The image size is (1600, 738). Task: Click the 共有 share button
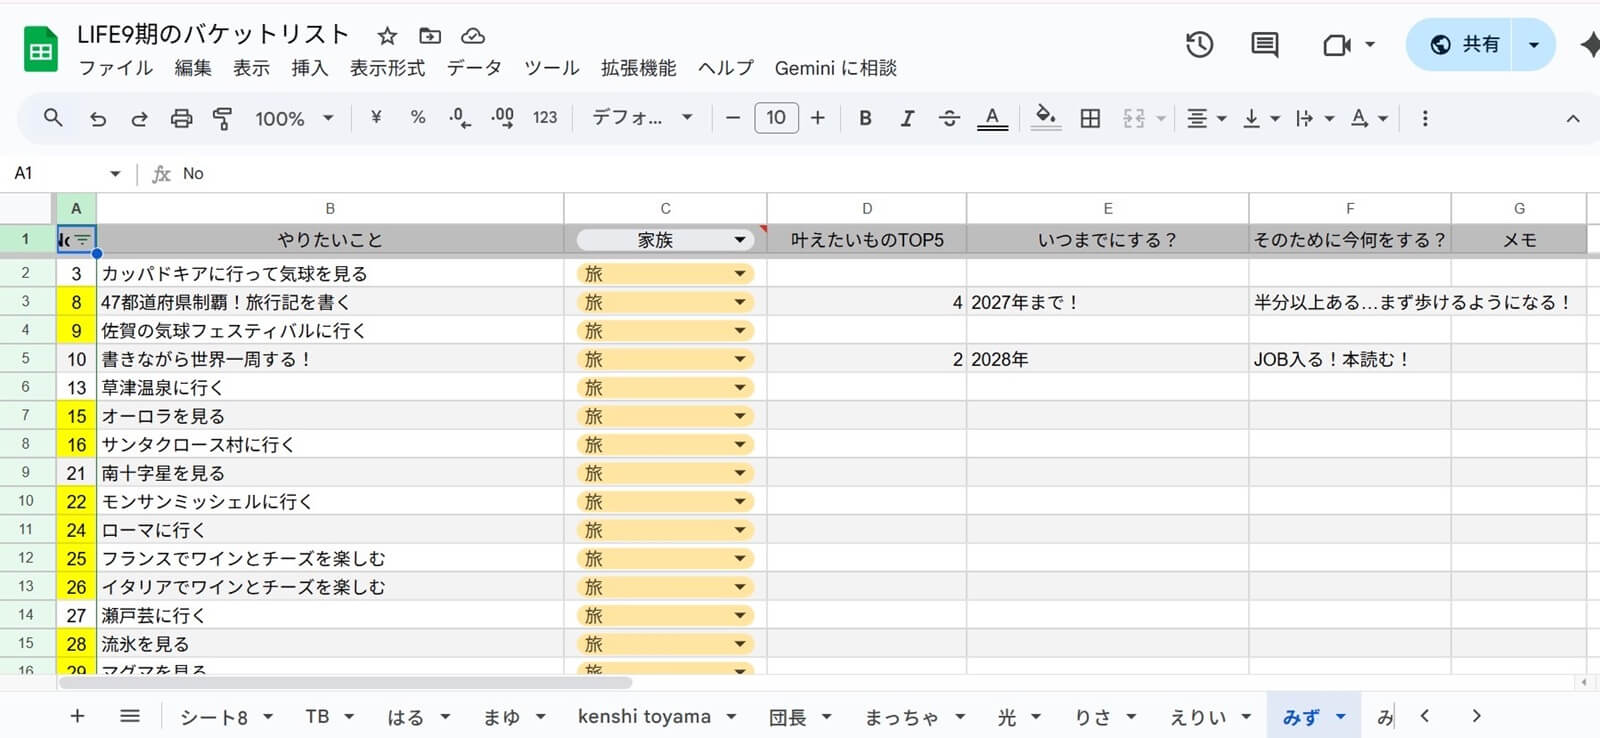click(x=1465, y=45)
